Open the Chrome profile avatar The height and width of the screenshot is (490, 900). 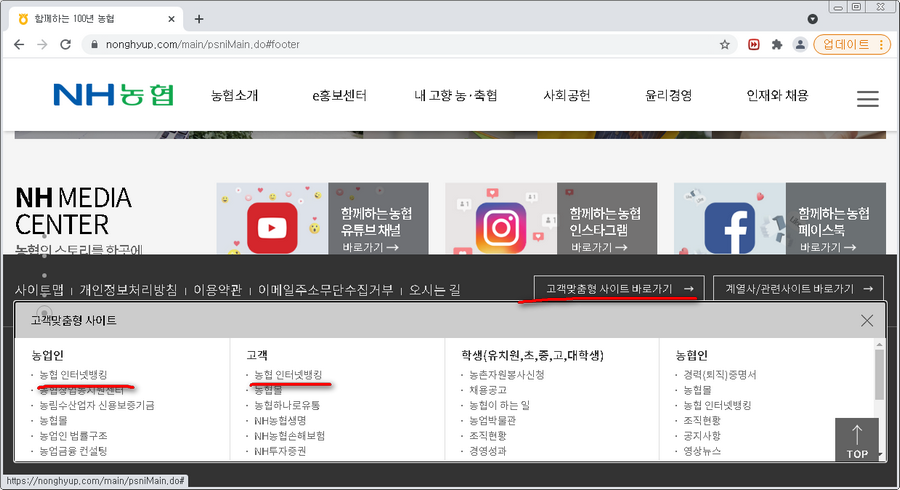coord(800,45)
